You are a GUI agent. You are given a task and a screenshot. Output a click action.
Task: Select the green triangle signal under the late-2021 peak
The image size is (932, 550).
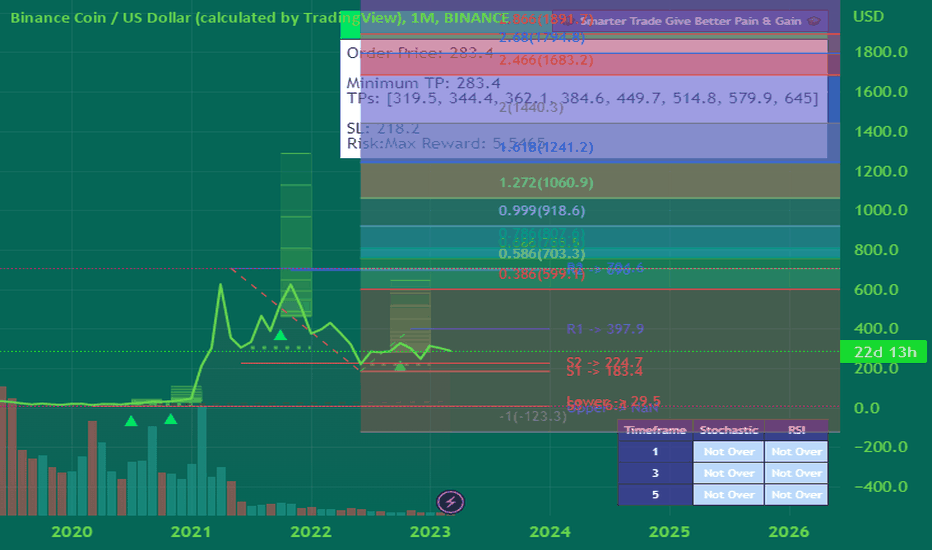click(x=280, y=335)
